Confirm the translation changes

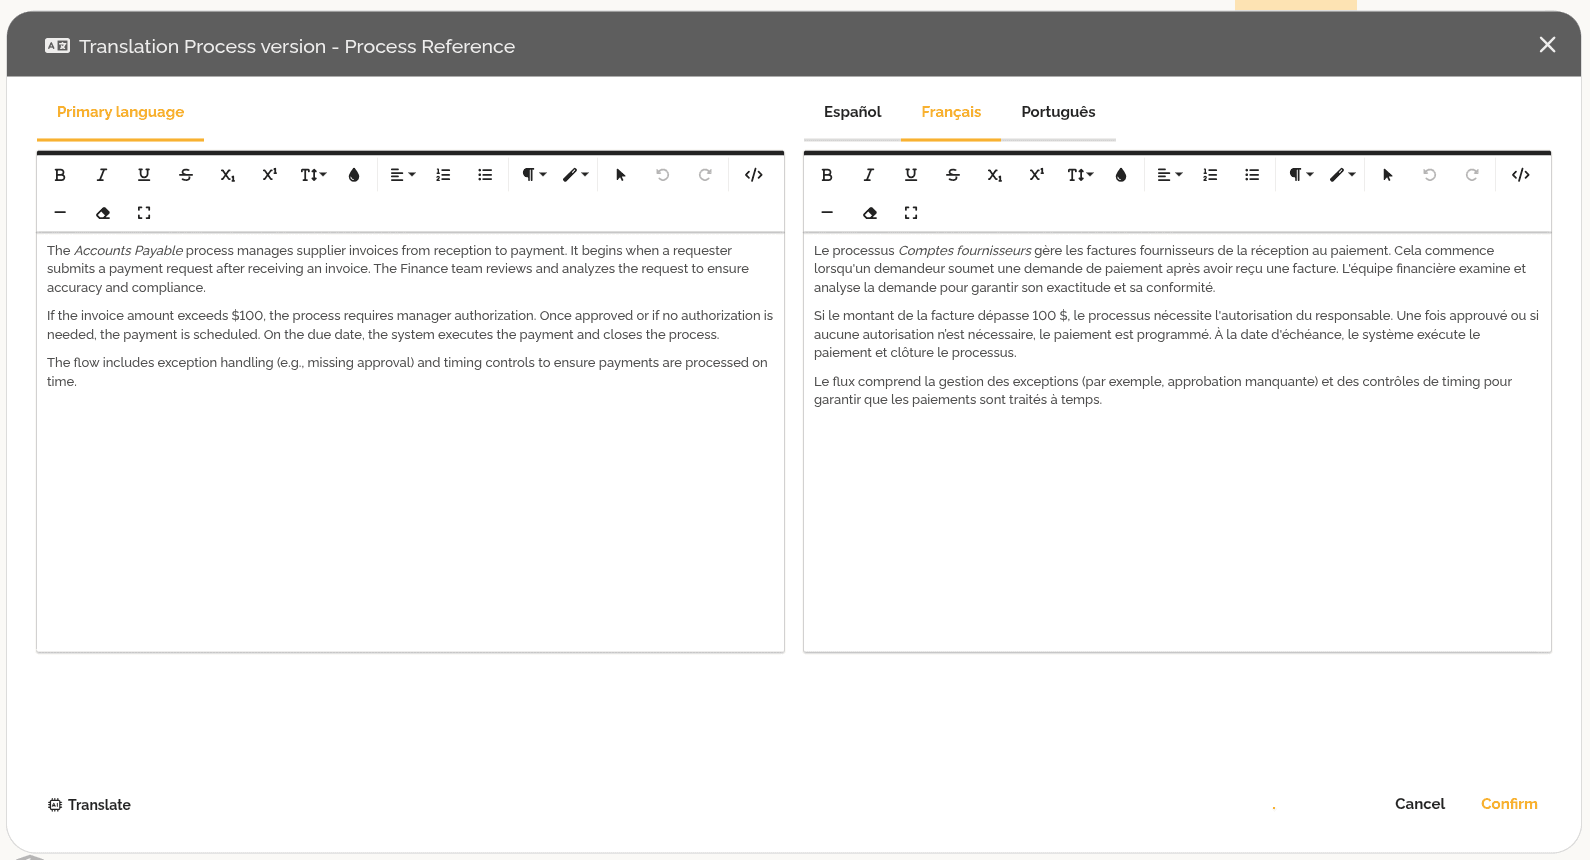1508,804
